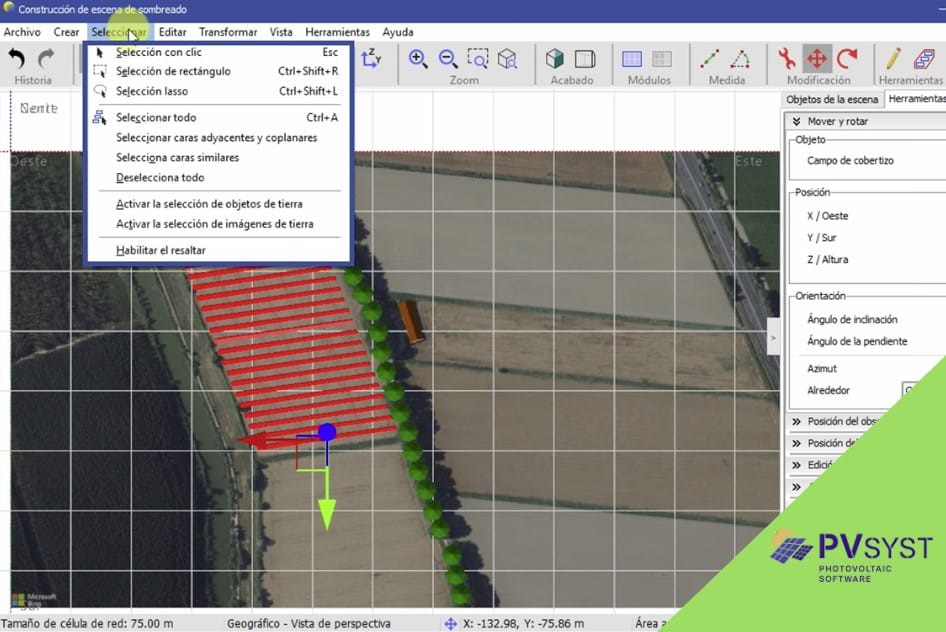Choose Selección de rectángulo
The height and width of the screenshot is (632, 946).
pos(218,71)
